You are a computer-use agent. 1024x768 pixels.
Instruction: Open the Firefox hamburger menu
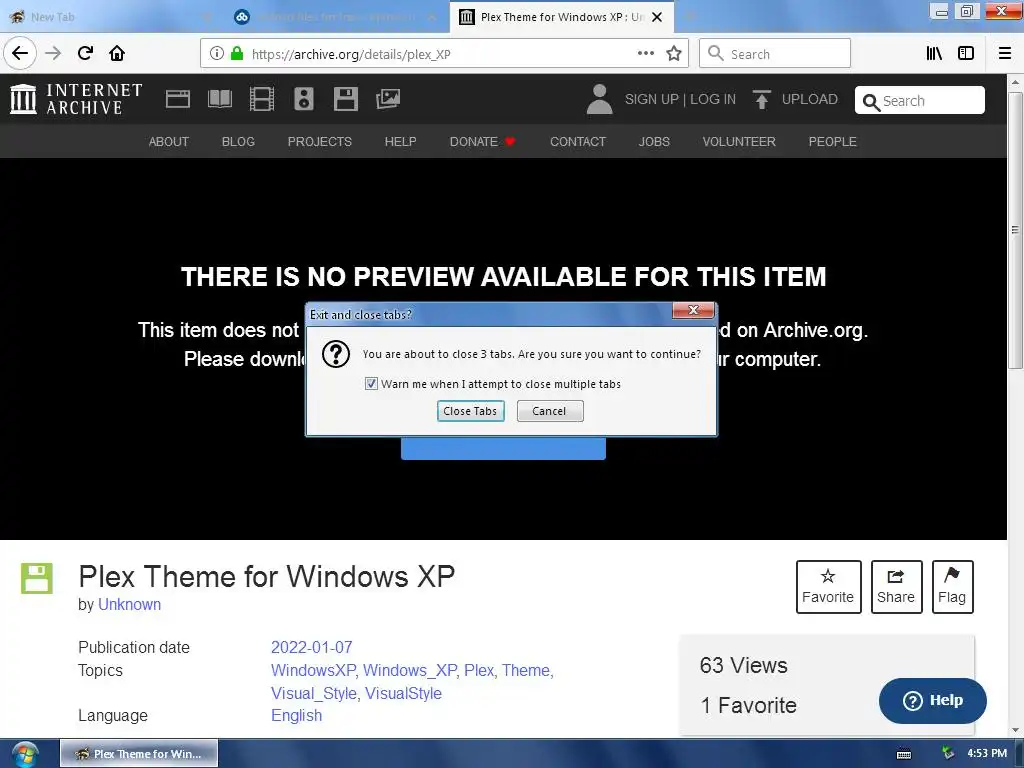1004,54
